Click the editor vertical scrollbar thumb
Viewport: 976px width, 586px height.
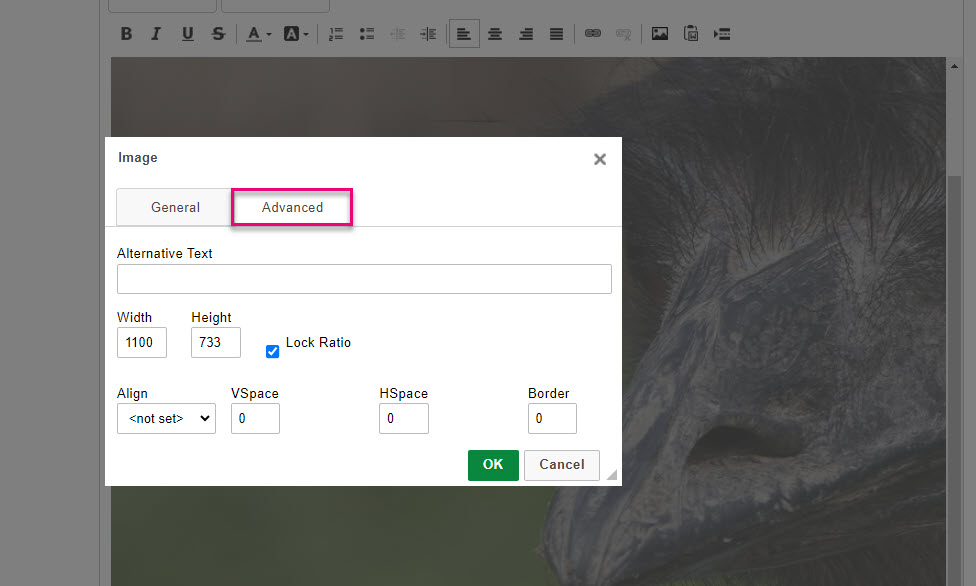coord(954,380)
